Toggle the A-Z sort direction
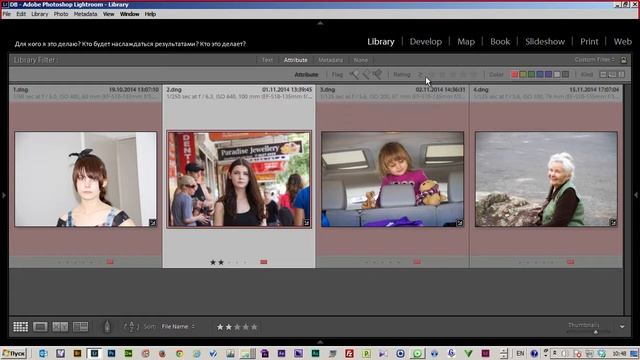Image resolution: width=640 pixels, height=360 pixels. point(131,327)
